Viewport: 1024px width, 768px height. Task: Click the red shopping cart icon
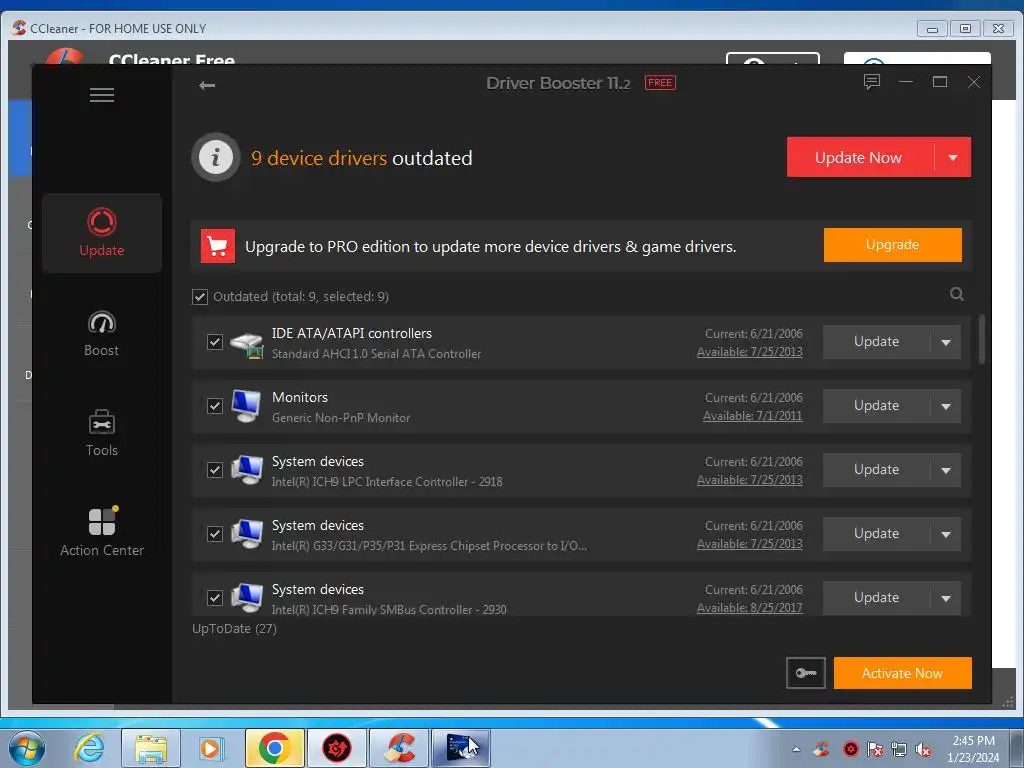coord(217,246)
